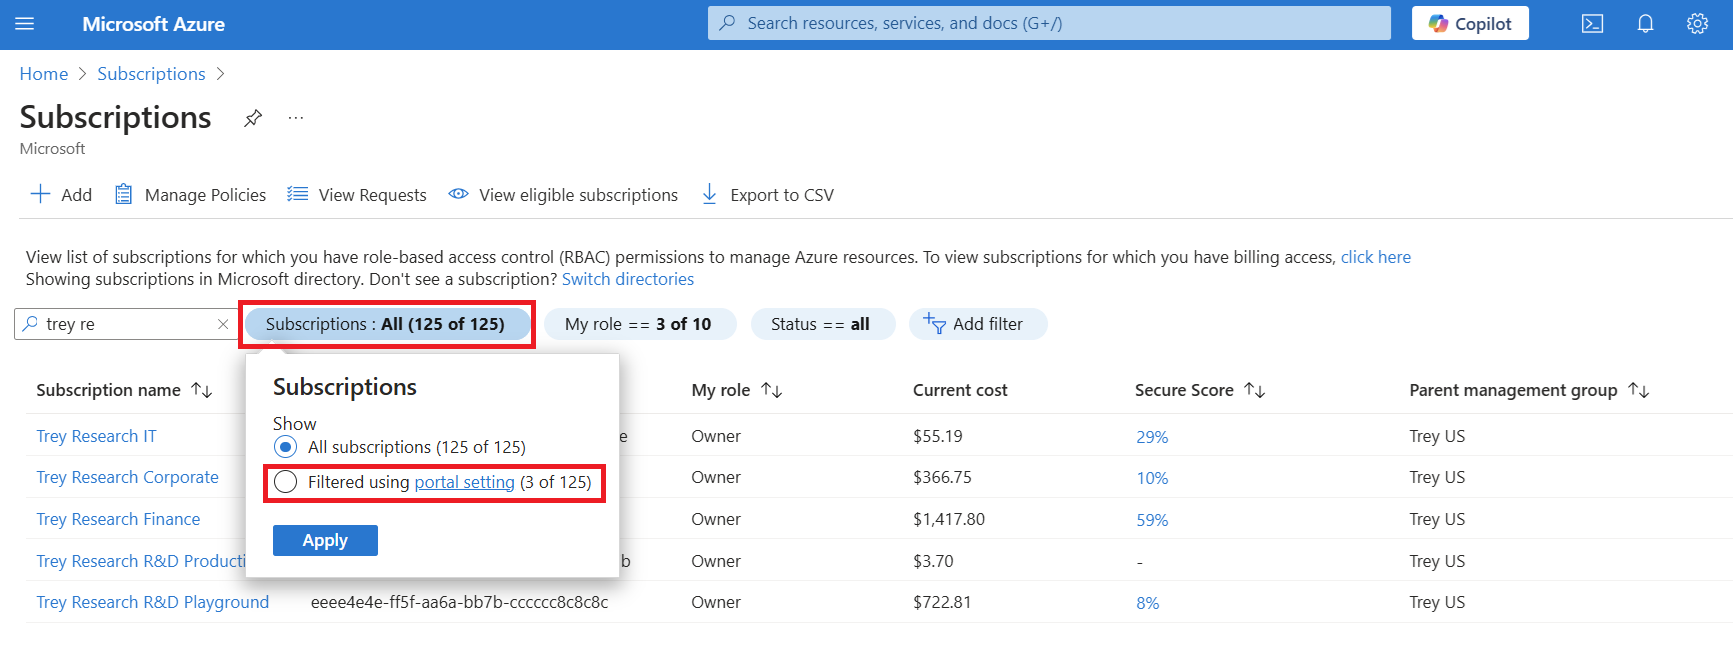
Task: Focus the global search resources box
Action: coord(1049,23)
